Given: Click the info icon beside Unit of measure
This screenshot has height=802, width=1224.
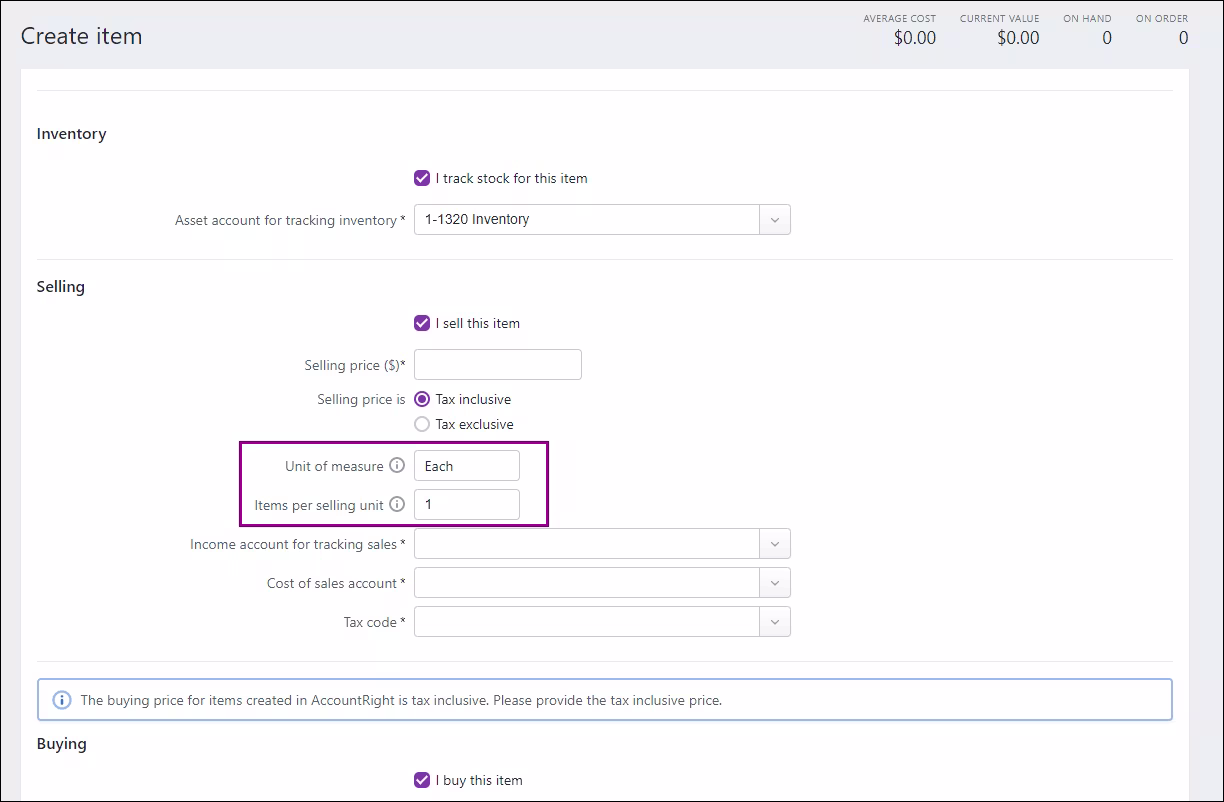Looking at the screenshot, I should click(397, 466).
